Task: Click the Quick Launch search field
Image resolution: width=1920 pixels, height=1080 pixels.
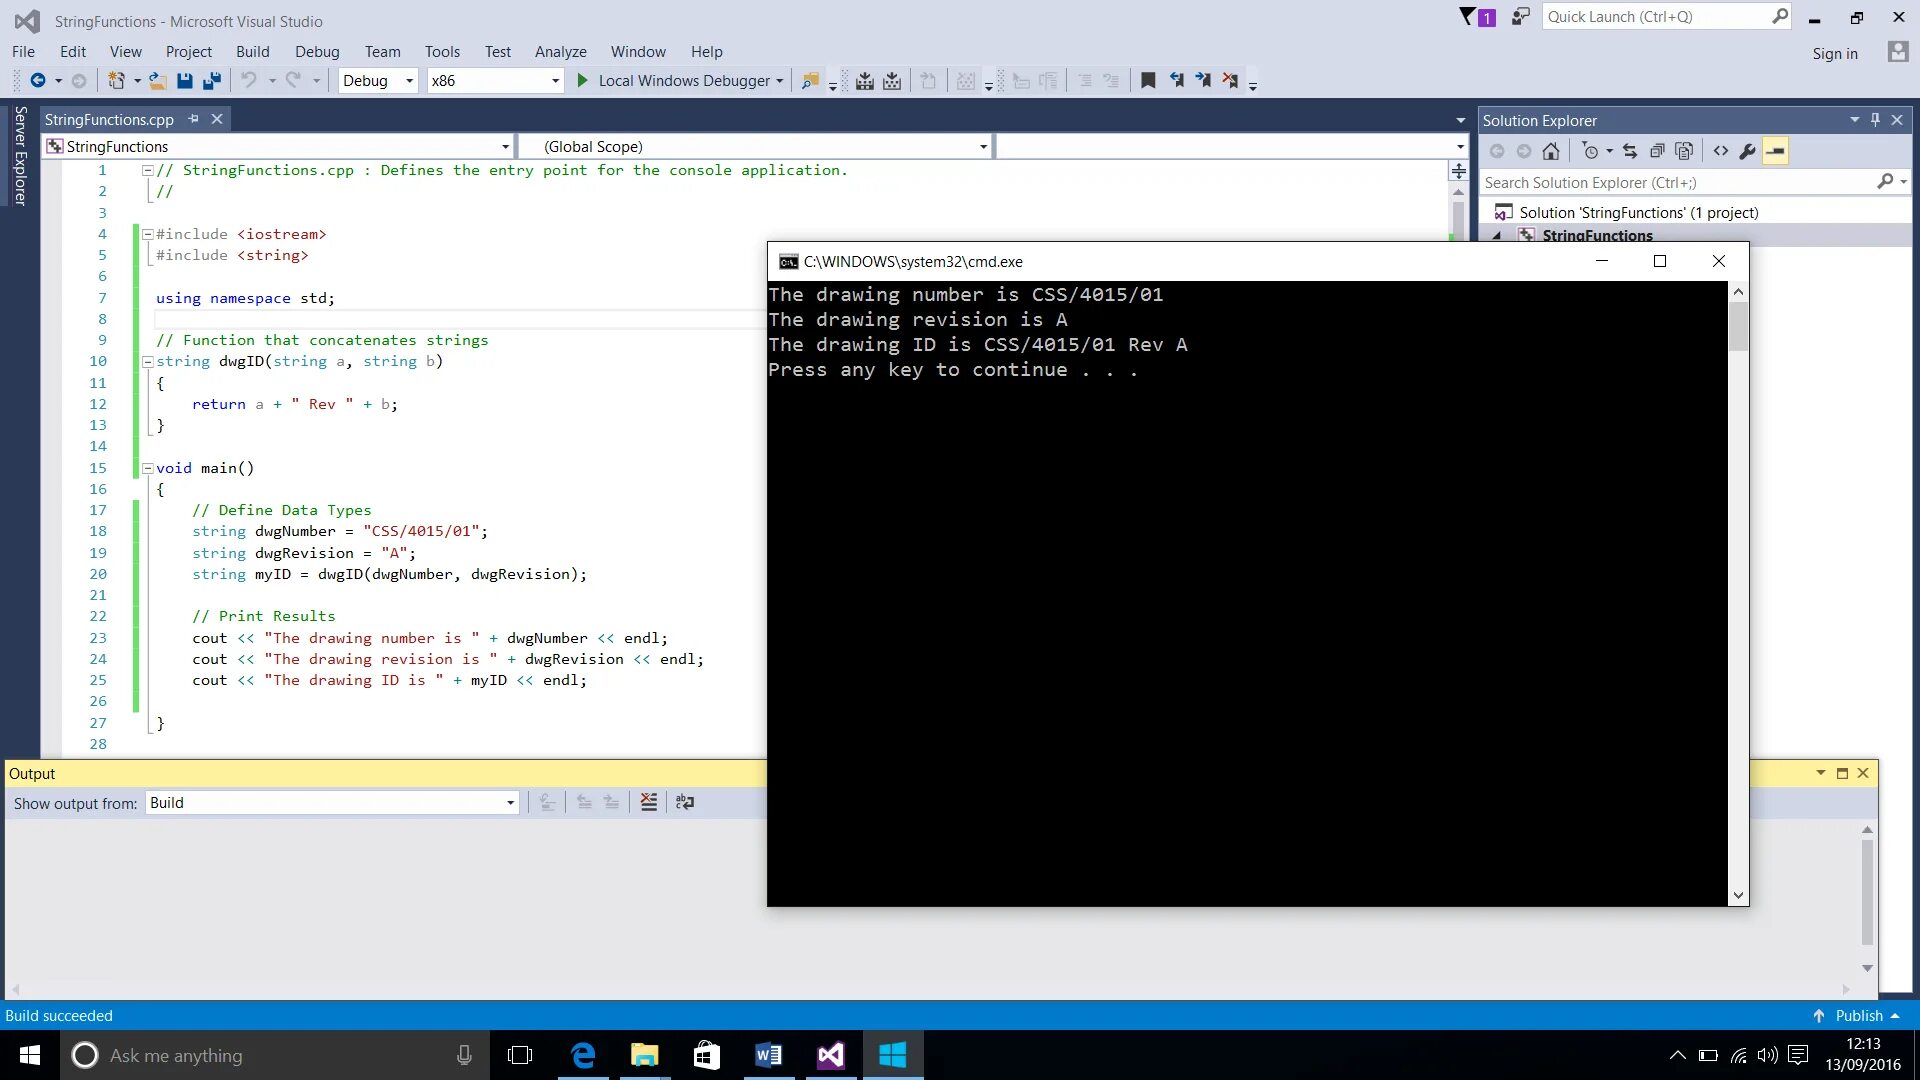Action: pyautogui.click(x=1657, y=17)
